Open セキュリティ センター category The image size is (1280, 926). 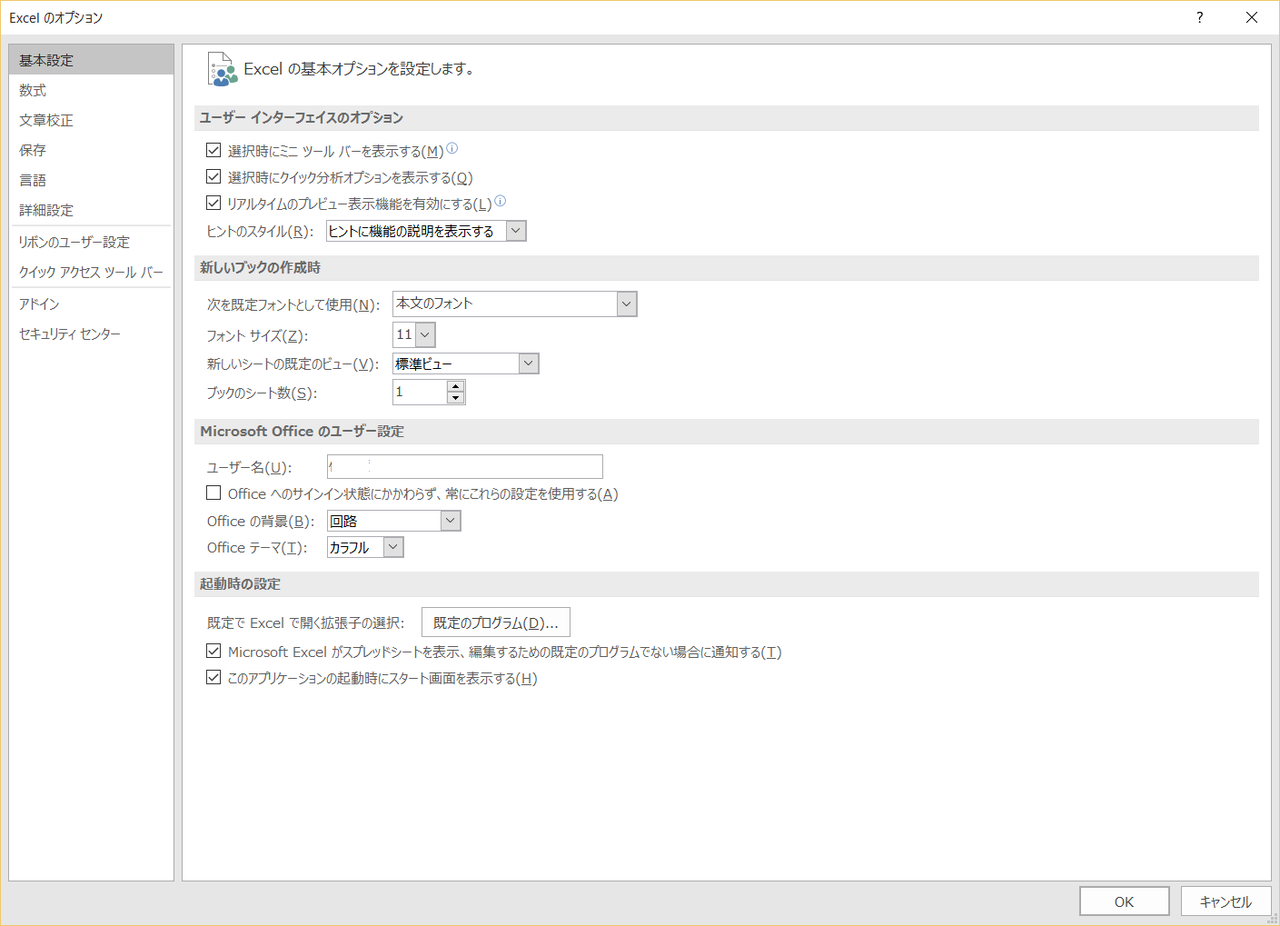click(x=91, y=334)
